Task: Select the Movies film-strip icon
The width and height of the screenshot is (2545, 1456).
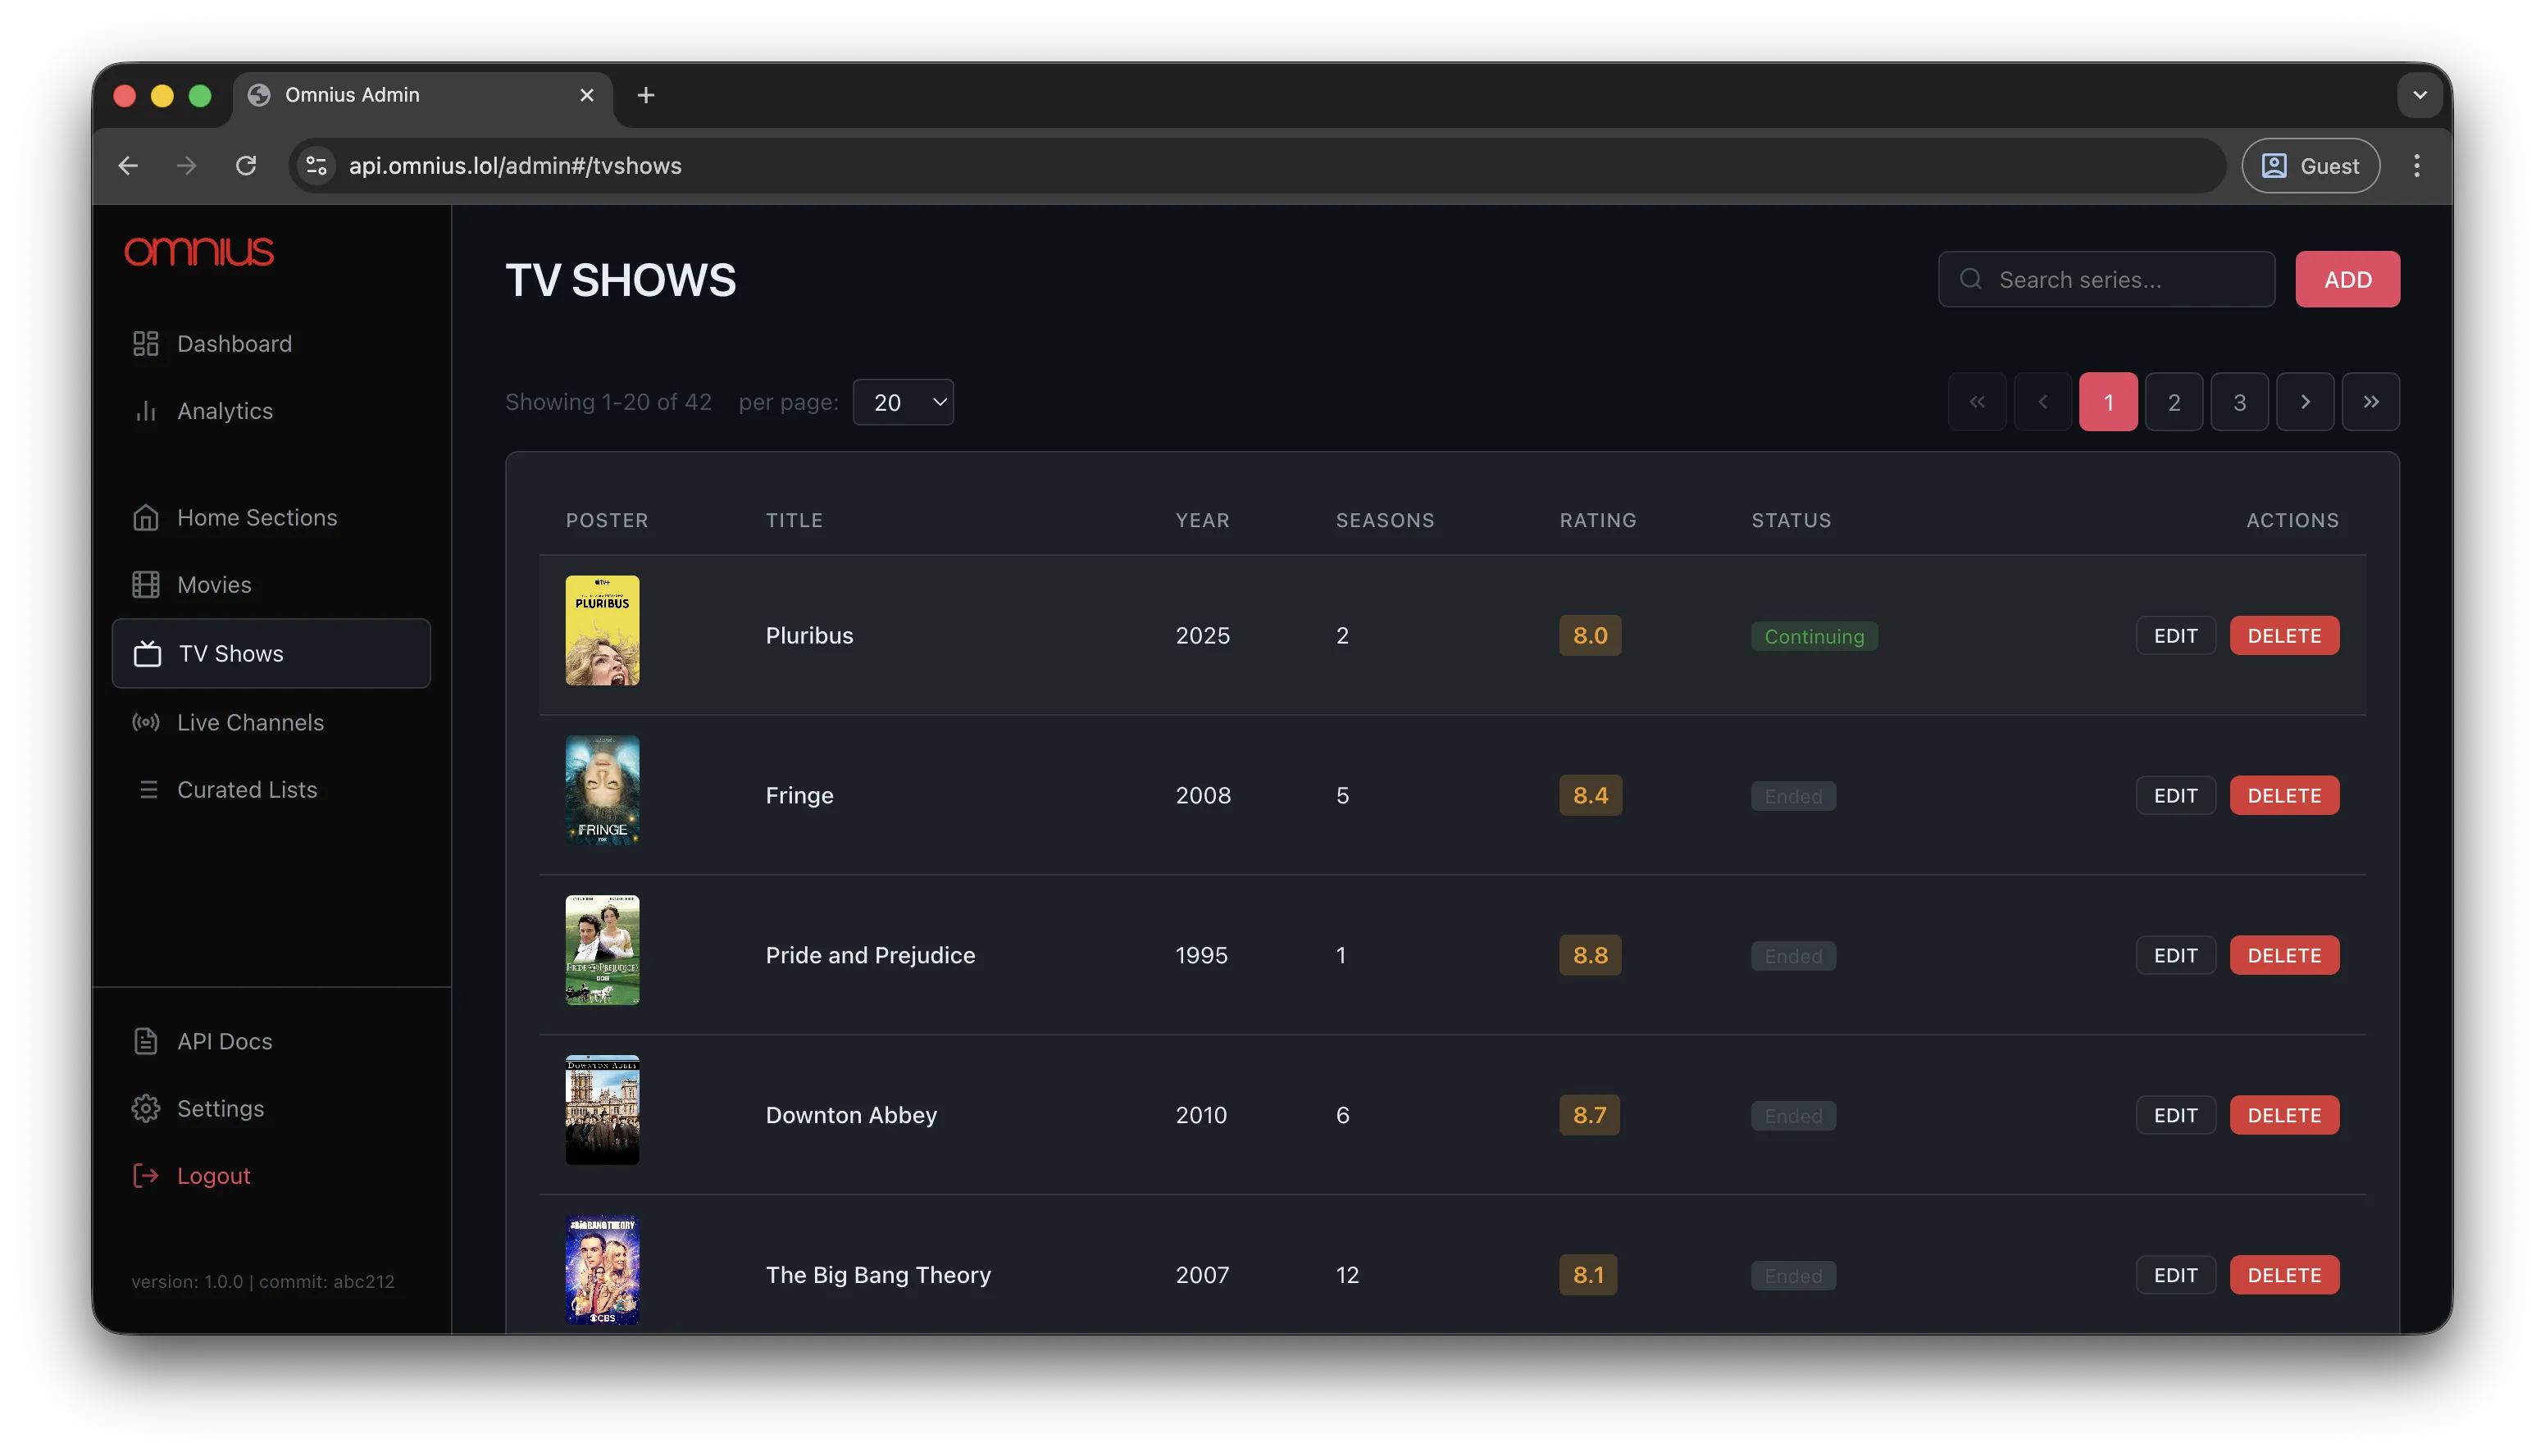Action: click(x=145, y=584)
